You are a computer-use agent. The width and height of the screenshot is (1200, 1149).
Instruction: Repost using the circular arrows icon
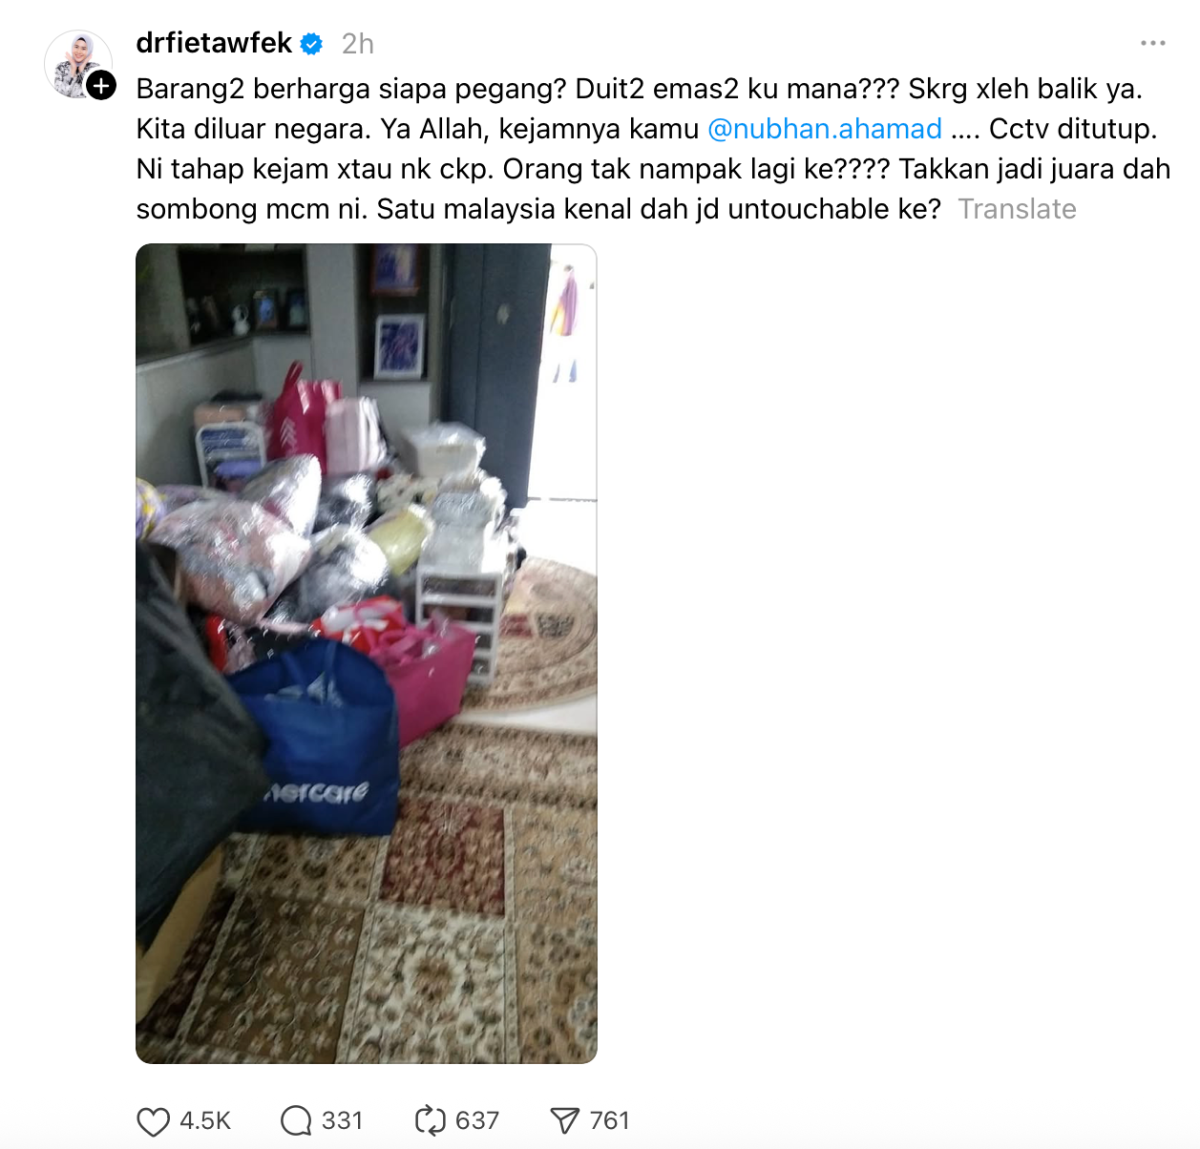click(430, 1121)
